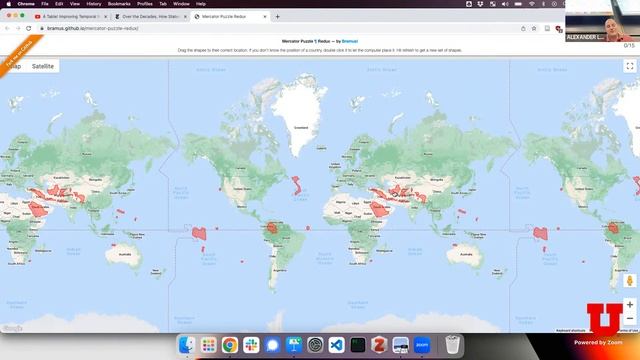Image resolution: width=640 pixels, height=360 pixels.
Task: Open Launchpad from the dock
Action: (x=209, y=345)
